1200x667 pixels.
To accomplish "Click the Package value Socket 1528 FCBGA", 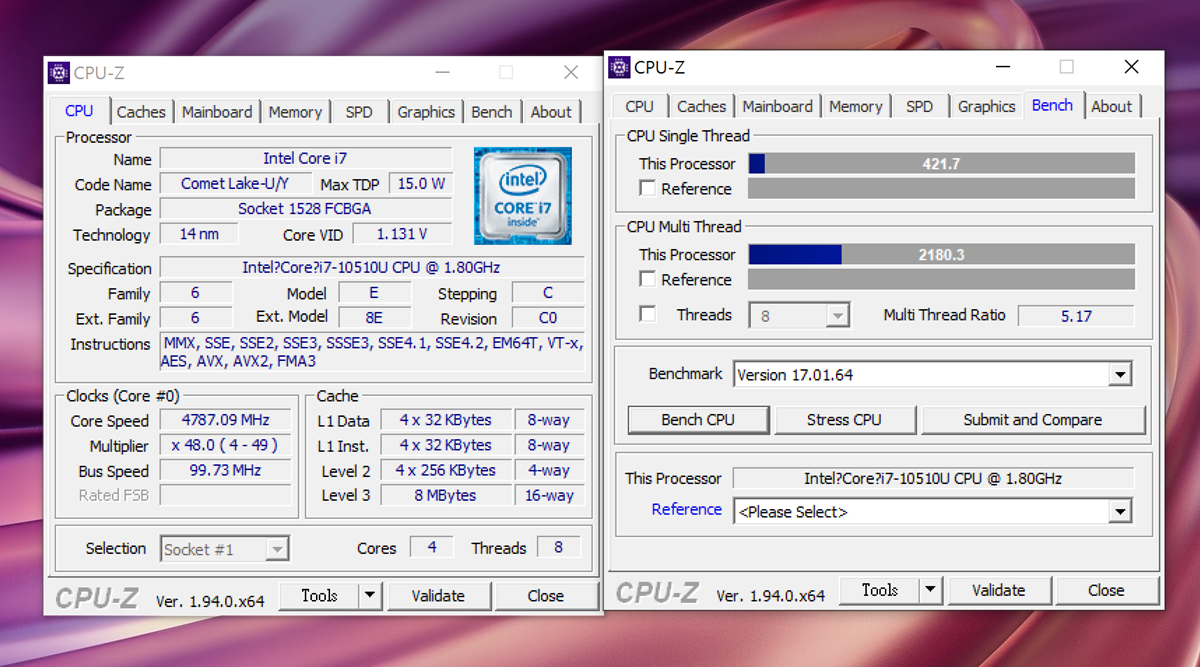I will tap(305, 209).
